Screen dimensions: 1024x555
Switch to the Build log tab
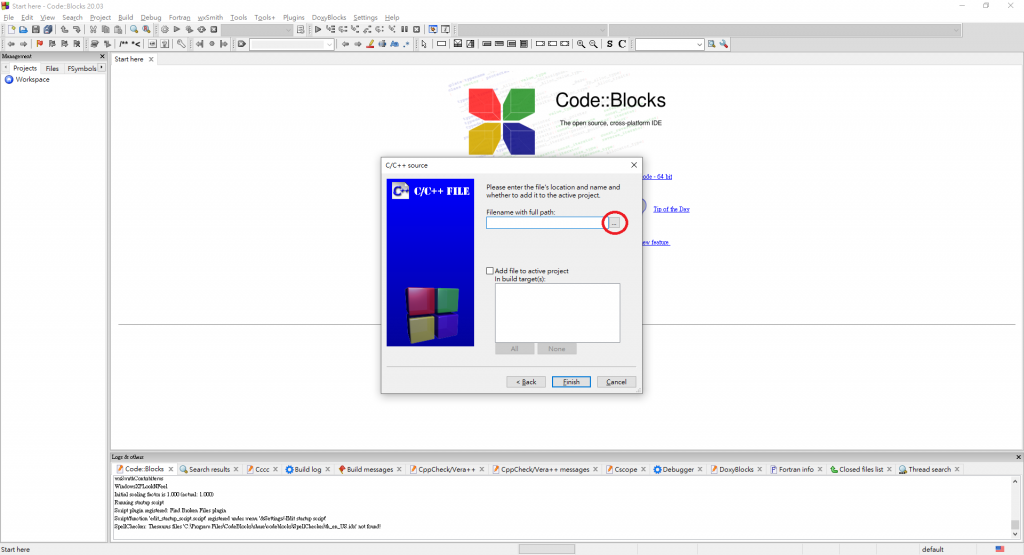tap(307, 469)
